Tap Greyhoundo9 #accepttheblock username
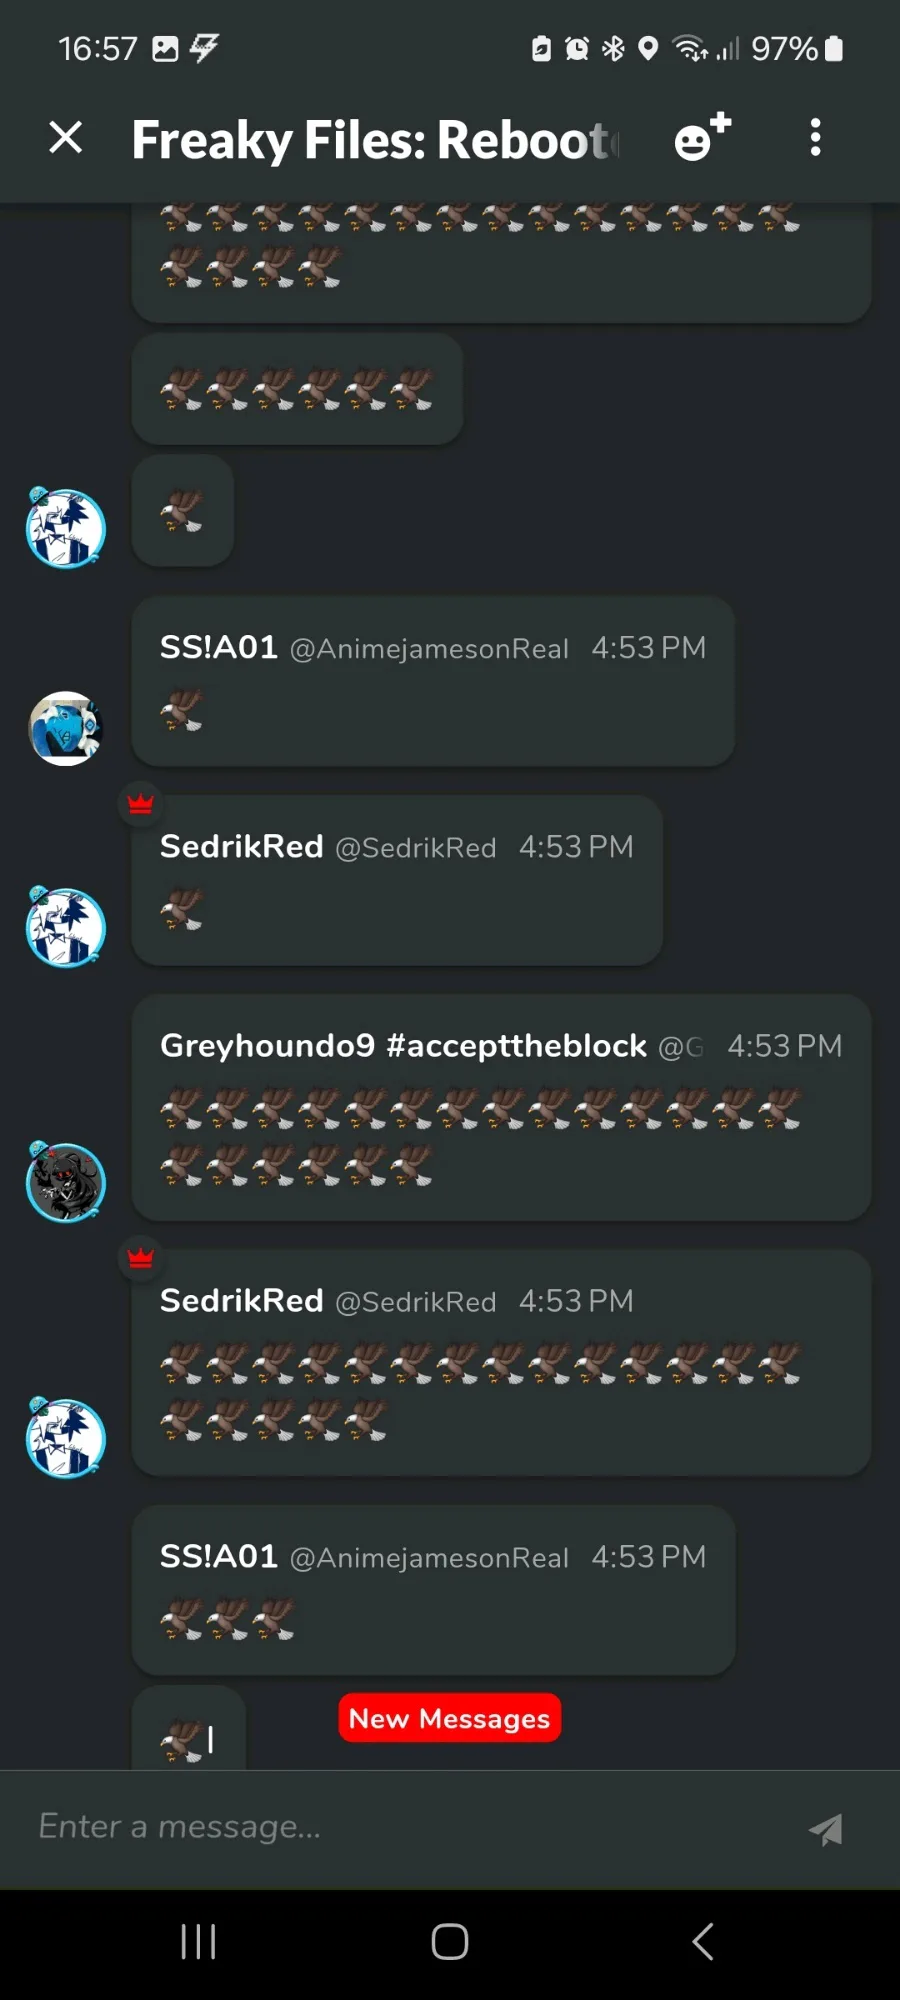The image size is (900, 2000). tap(403, 1046)
